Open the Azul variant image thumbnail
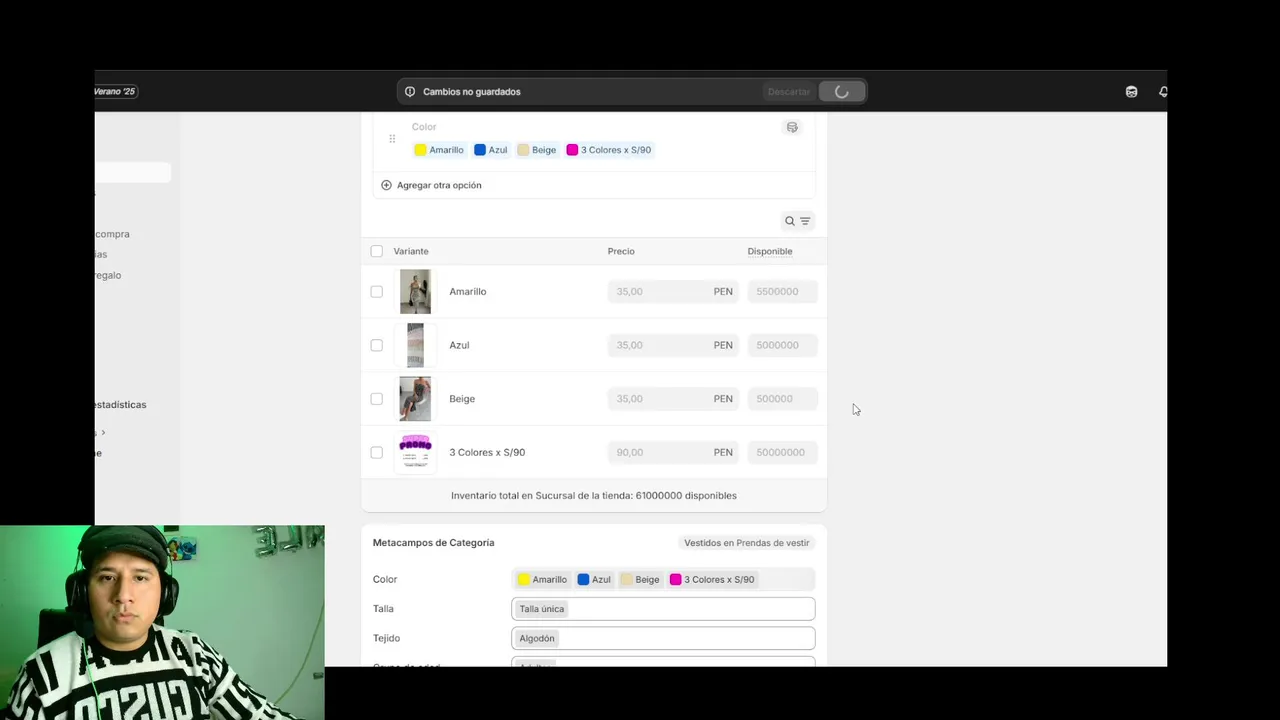The image size is (1280, 720). click(x=415, y=345)
